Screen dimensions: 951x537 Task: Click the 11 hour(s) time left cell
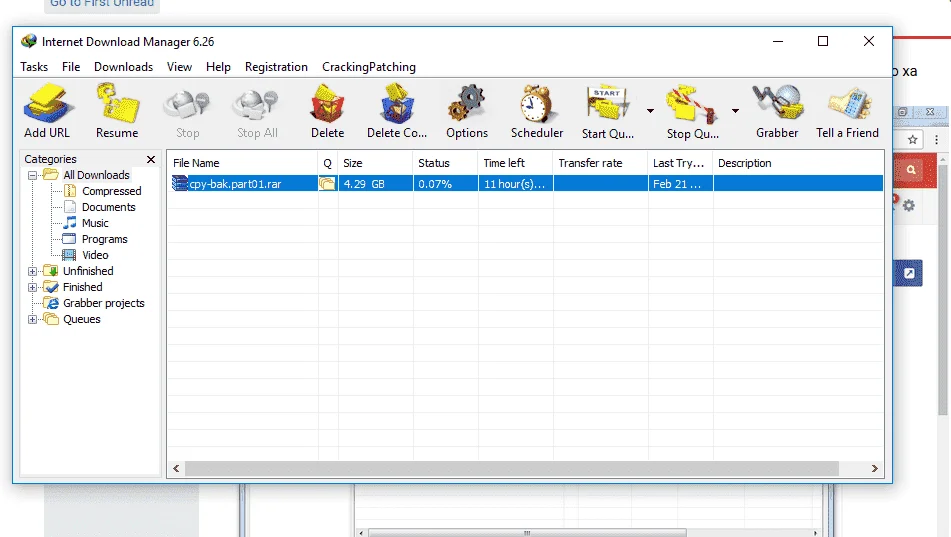coord(514,184)
